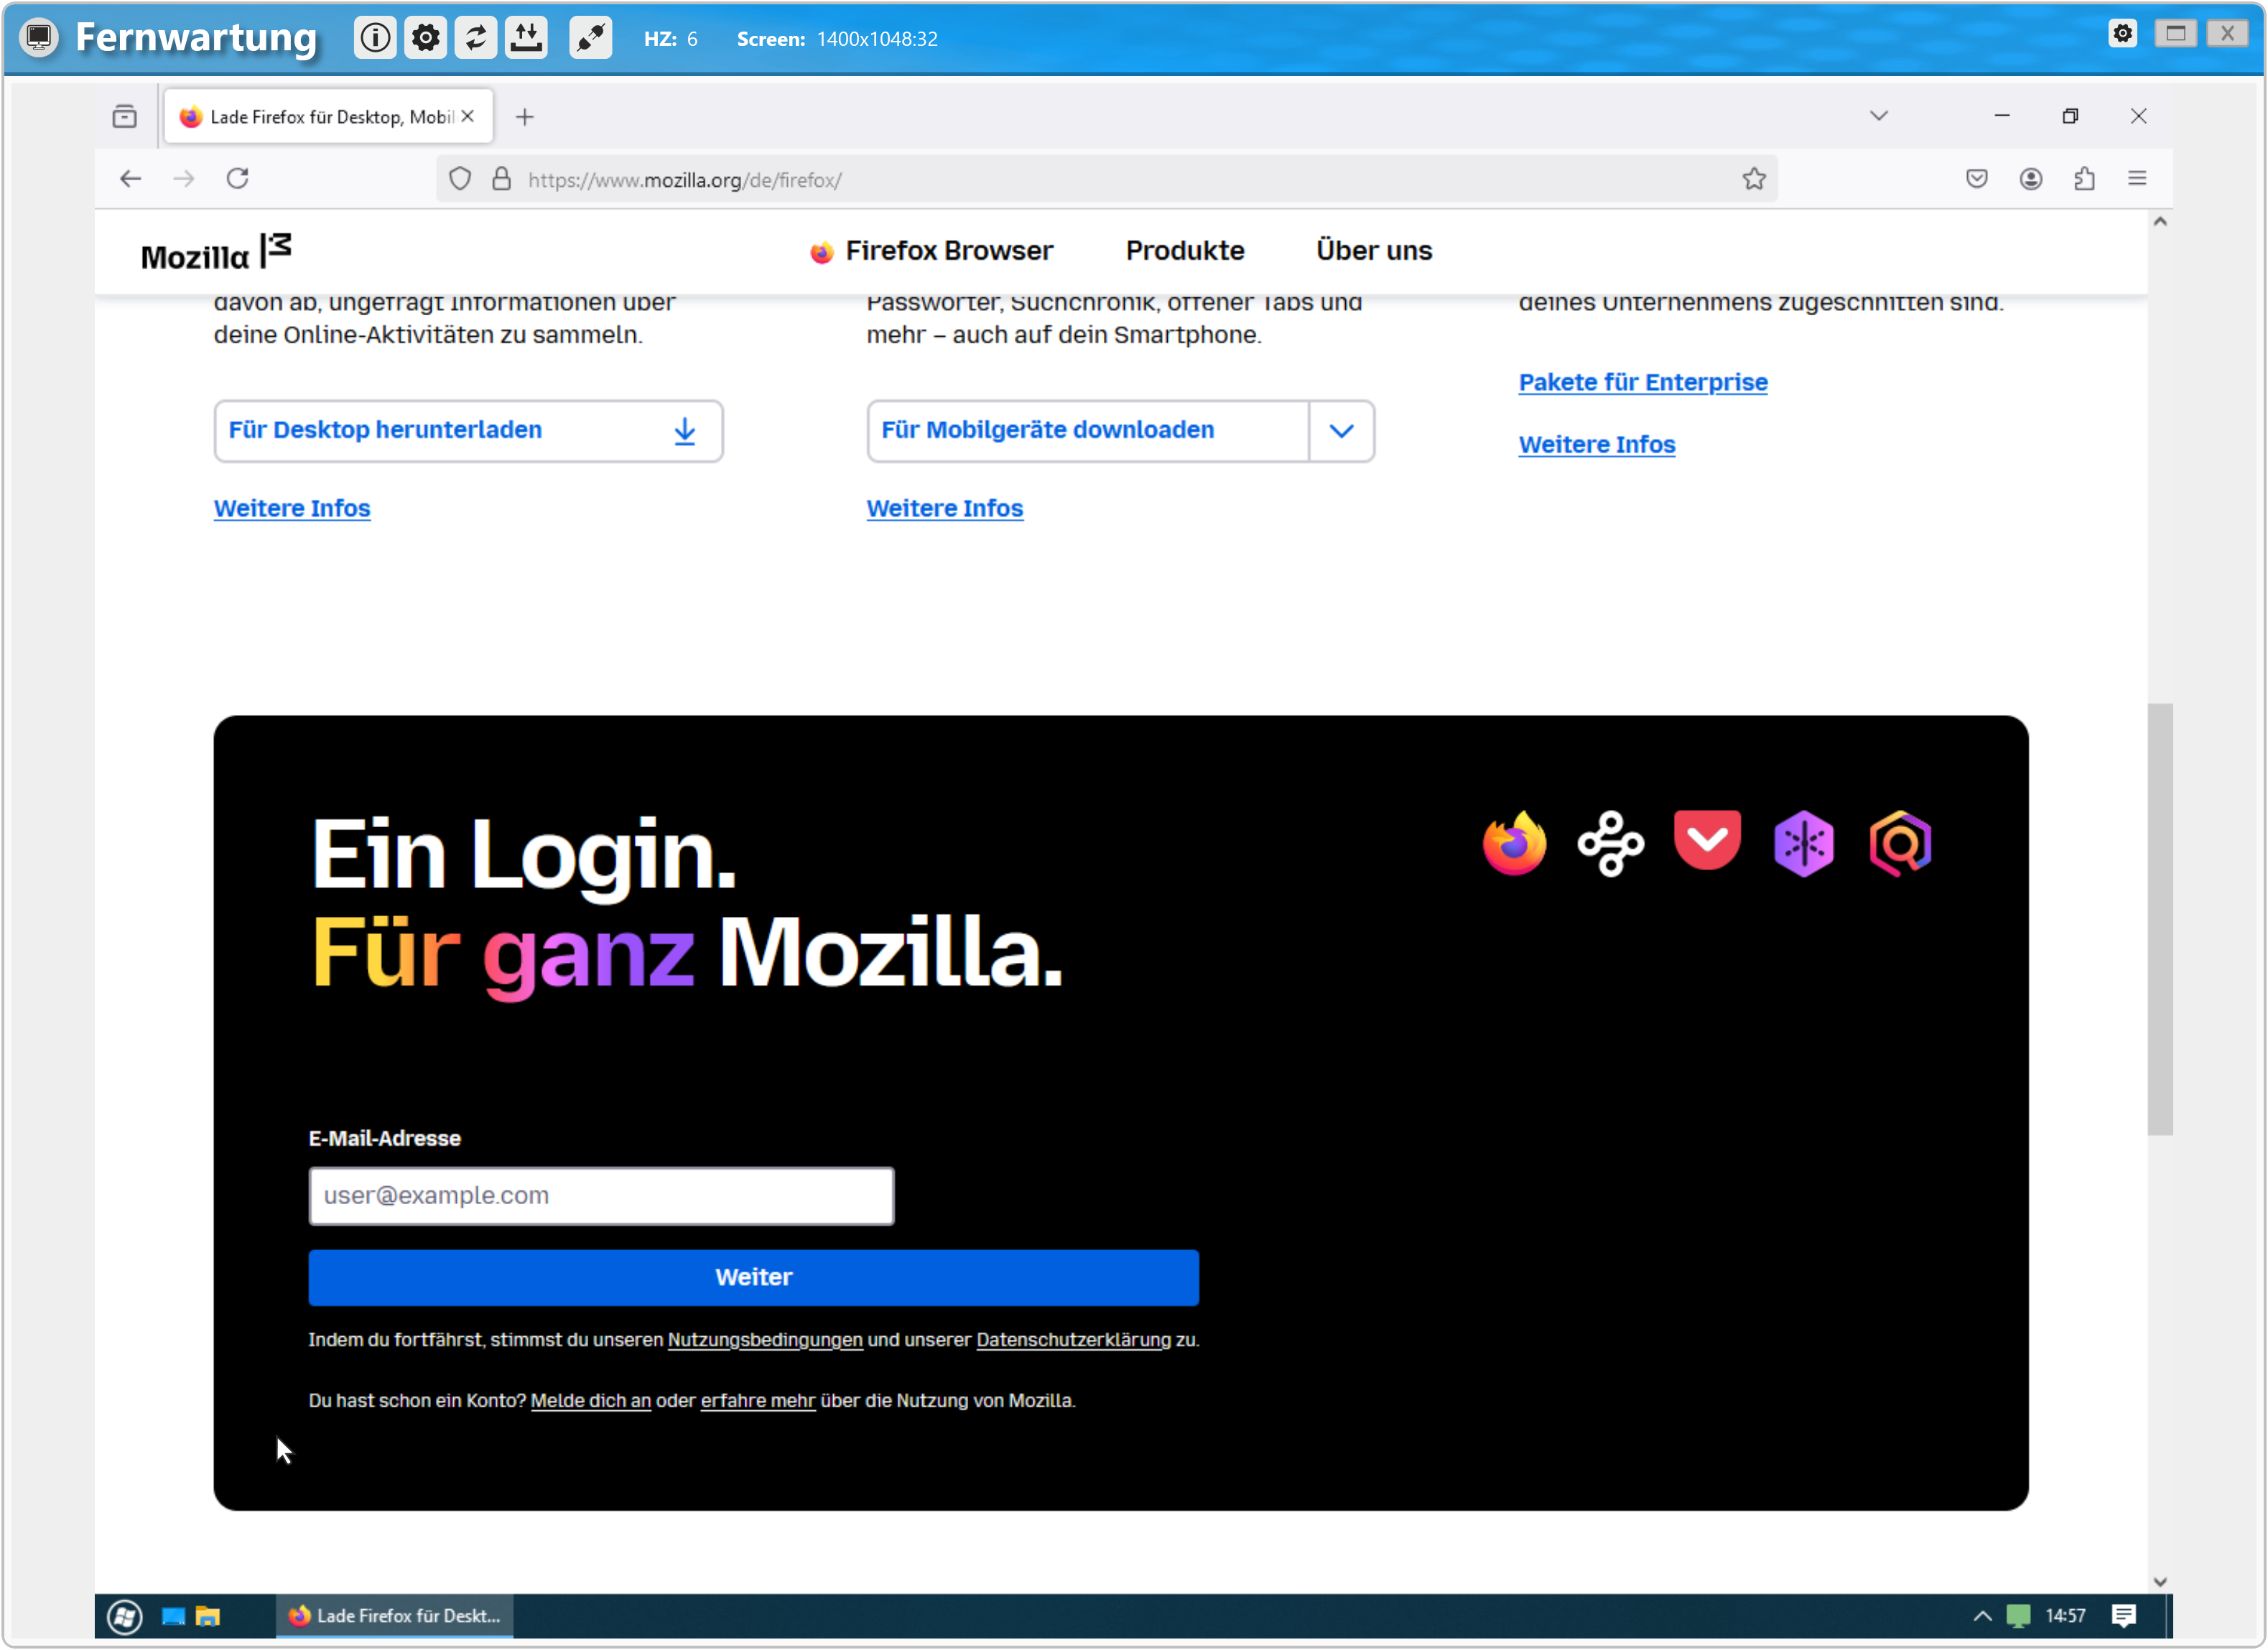The height and width of the screenshot is (1650, 2268).
Task: Expand the mobile download dropdown arrow
Action: tap(1342, 431)
